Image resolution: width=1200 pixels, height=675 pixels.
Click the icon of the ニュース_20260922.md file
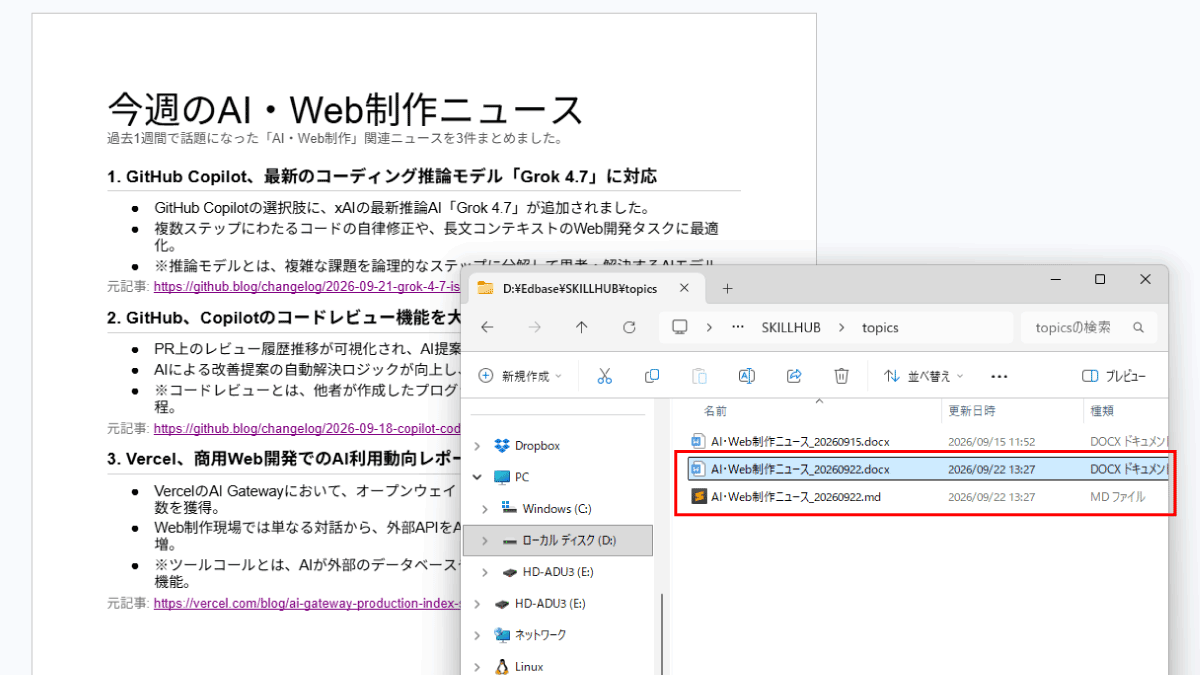point(699,496)
